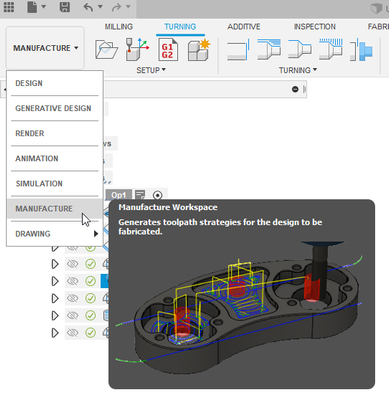Switch to the ADDITIVE tab
Image resolution: width=389 pixels, height=400 pixels.
244,27
